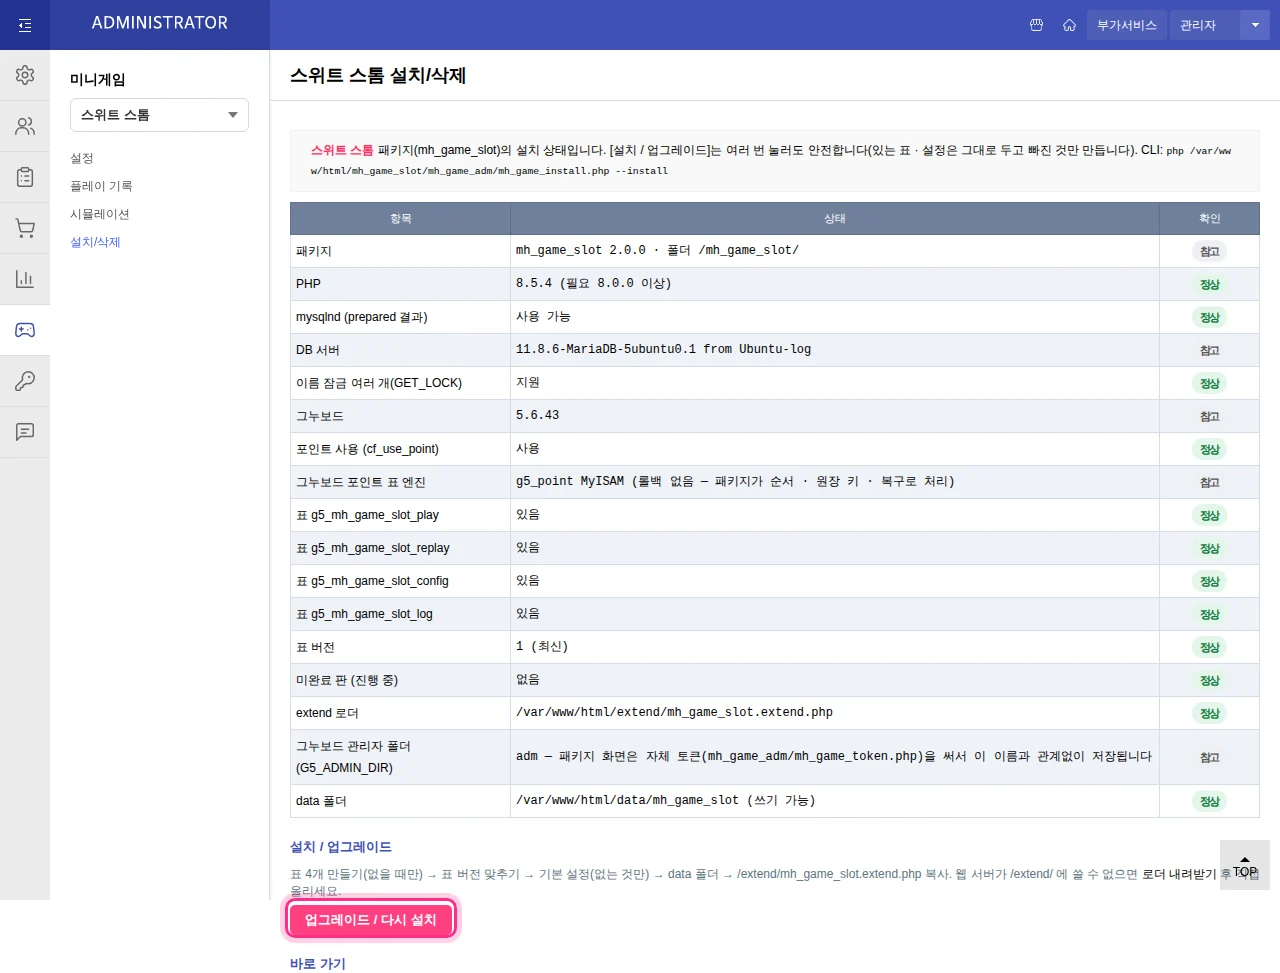Open the members icon in the sidebar
Image resolution: width=1280 pixels, height=973 pixels.
coord(25,126)
